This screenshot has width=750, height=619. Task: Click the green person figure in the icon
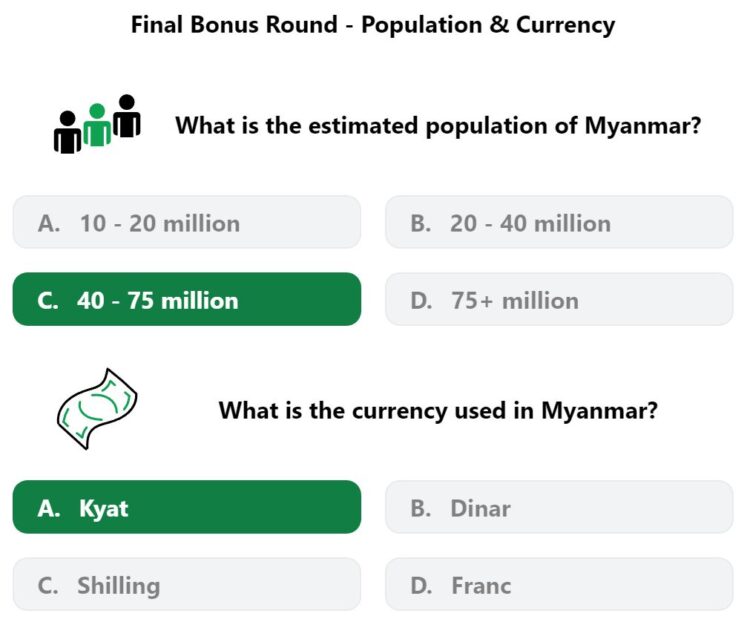[x=97, y=124]
